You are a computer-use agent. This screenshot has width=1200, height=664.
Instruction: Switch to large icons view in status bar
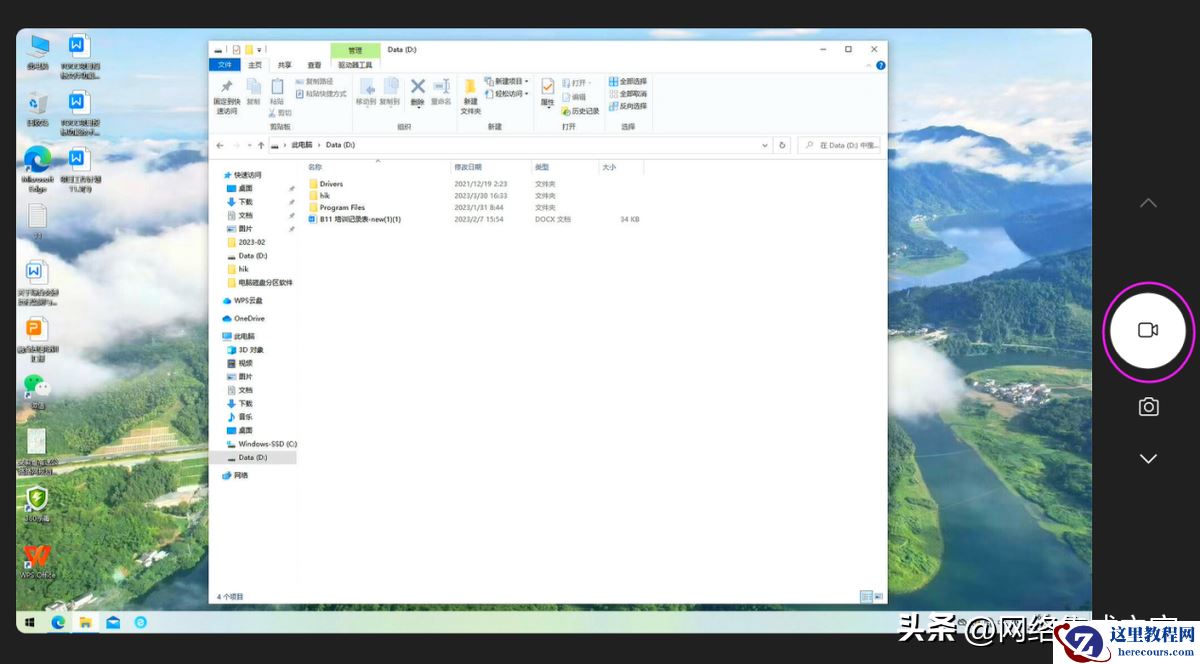[x=878, y=597]
